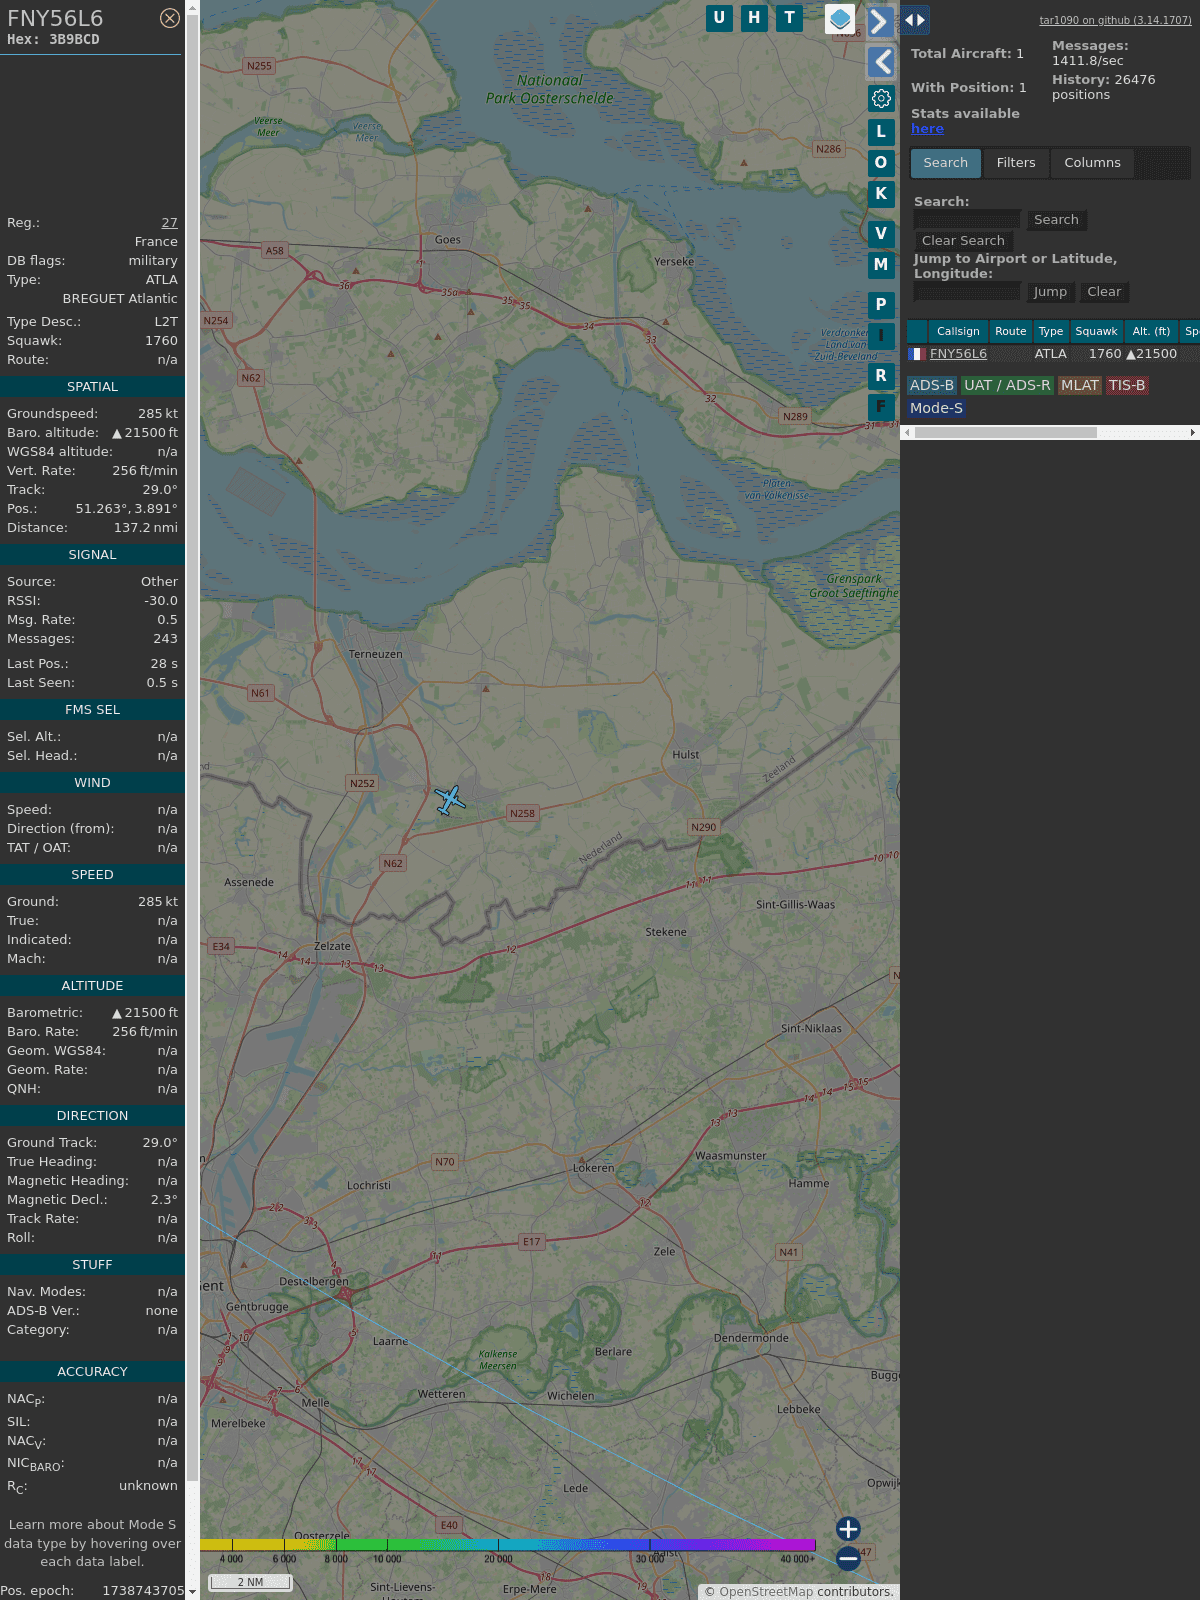The height and width of the screenshot is (1600, 1200).
Task: Toggle the T tracks button
Action: (789, 18)
